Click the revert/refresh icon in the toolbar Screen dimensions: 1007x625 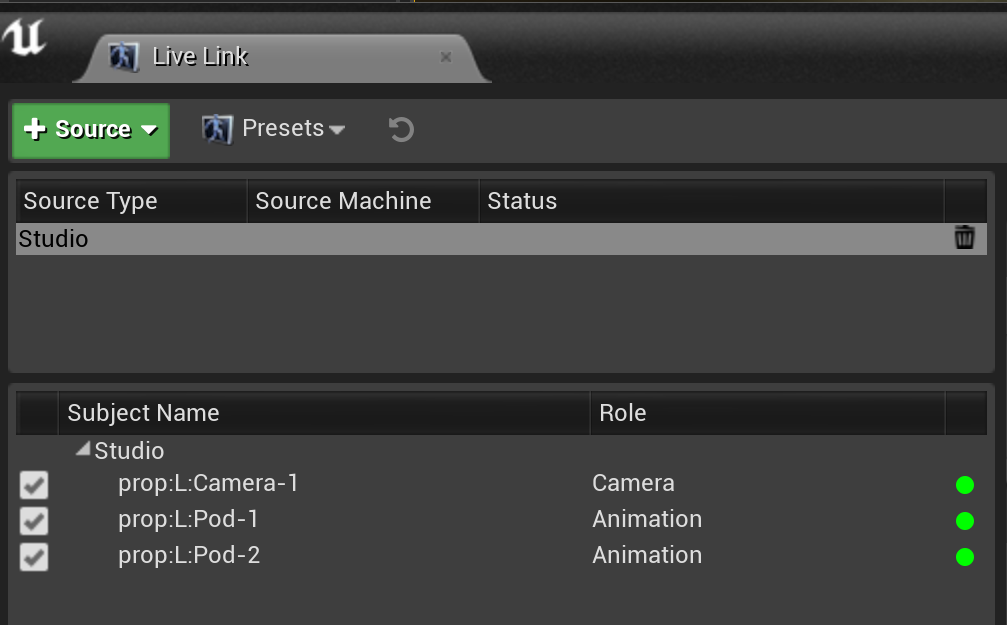point(399,129)
